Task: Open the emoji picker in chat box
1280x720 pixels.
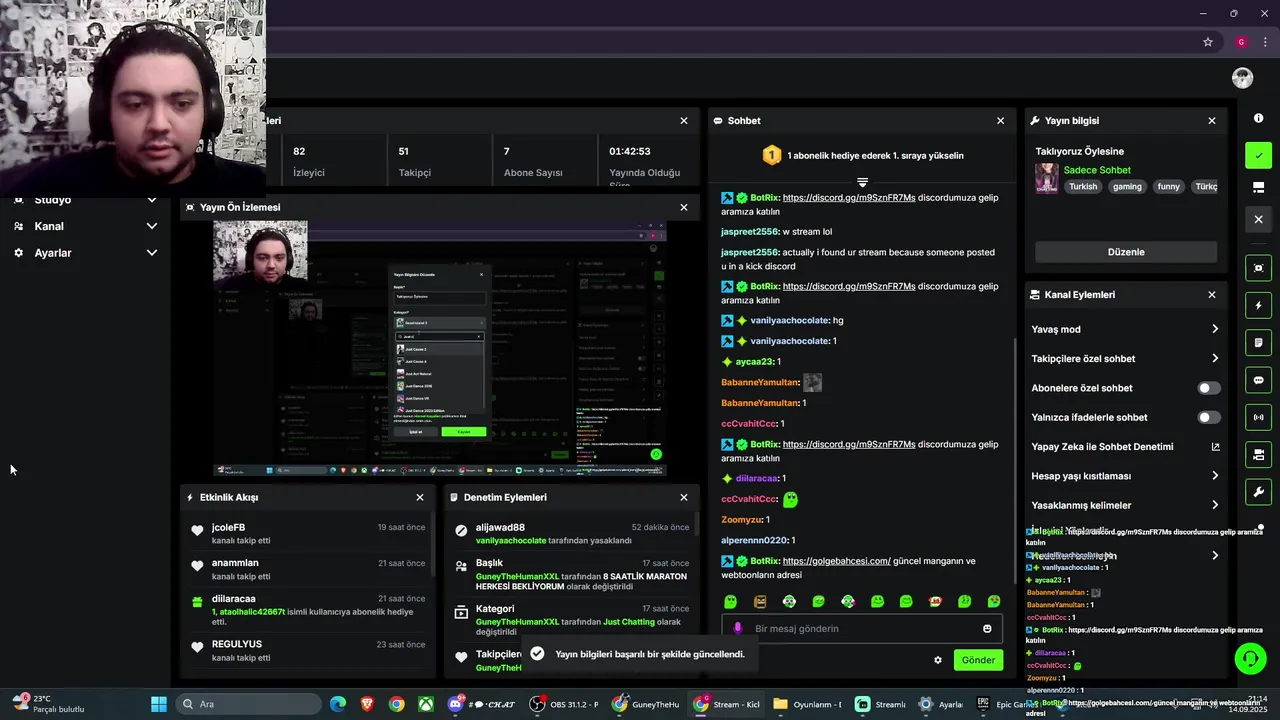Action: pos(987,628)
